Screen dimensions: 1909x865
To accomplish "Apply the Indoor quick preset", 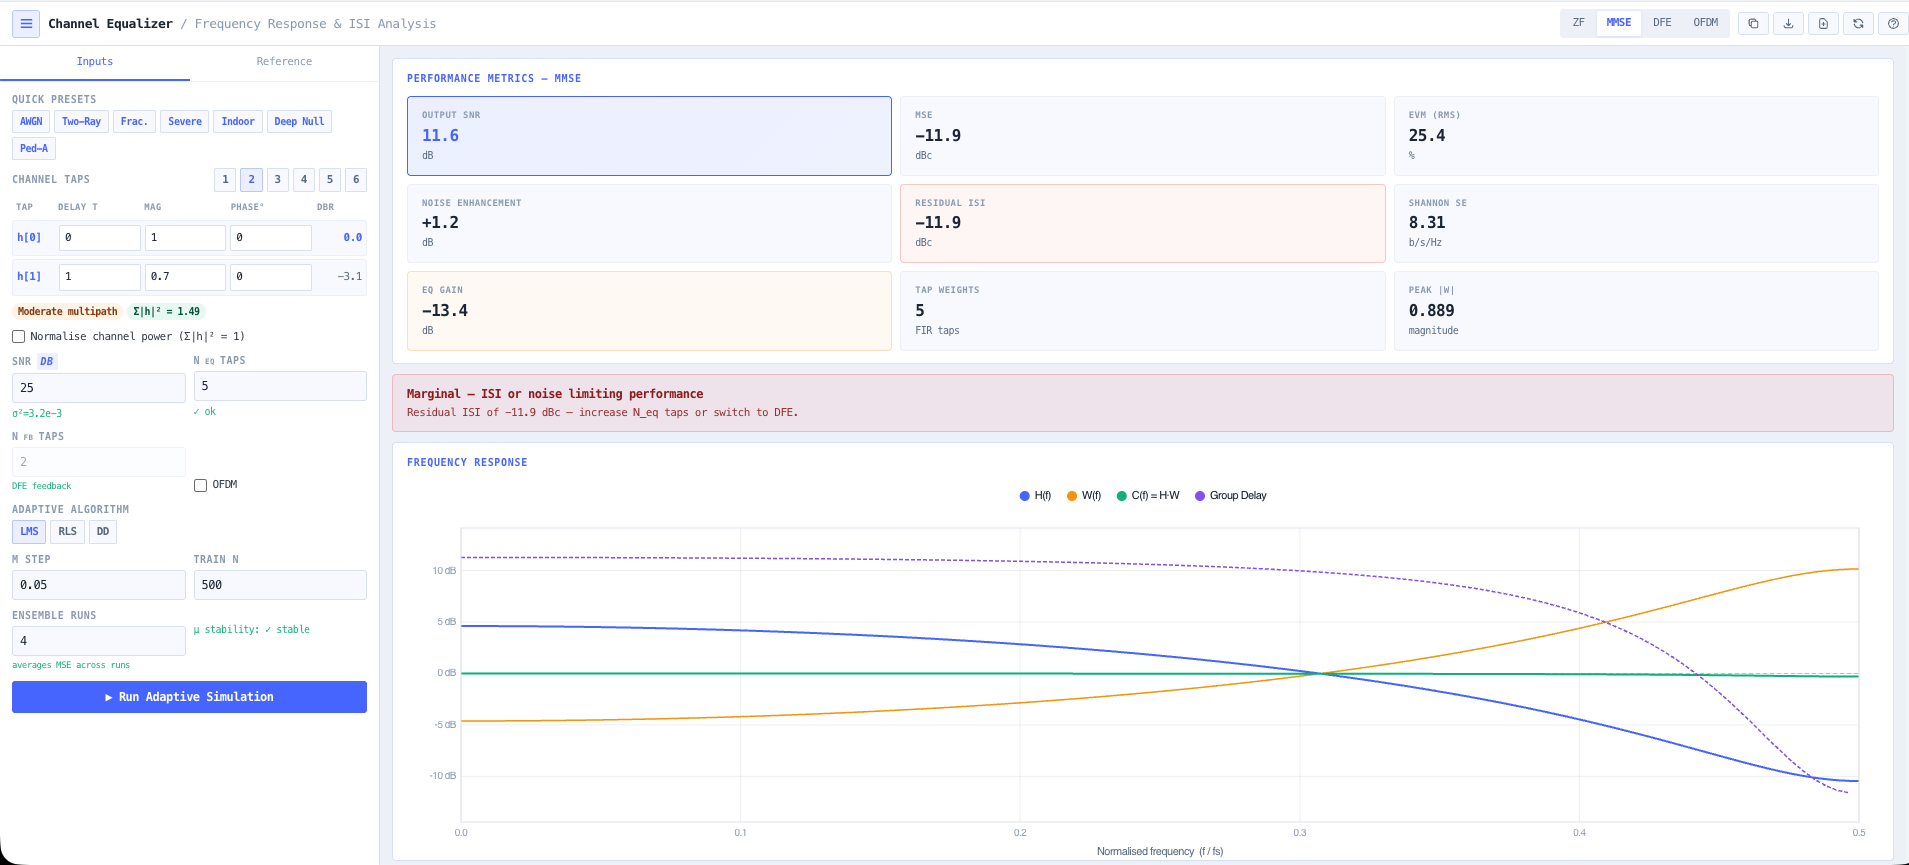I will pos(238,122).
